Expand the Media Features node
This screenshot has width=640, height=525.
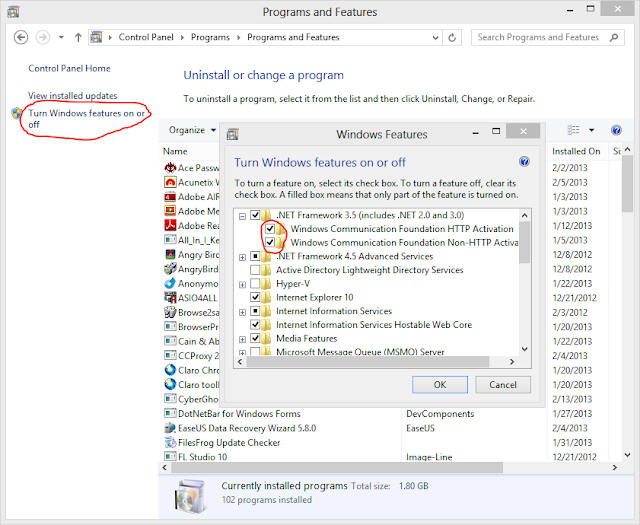(242, 339)
